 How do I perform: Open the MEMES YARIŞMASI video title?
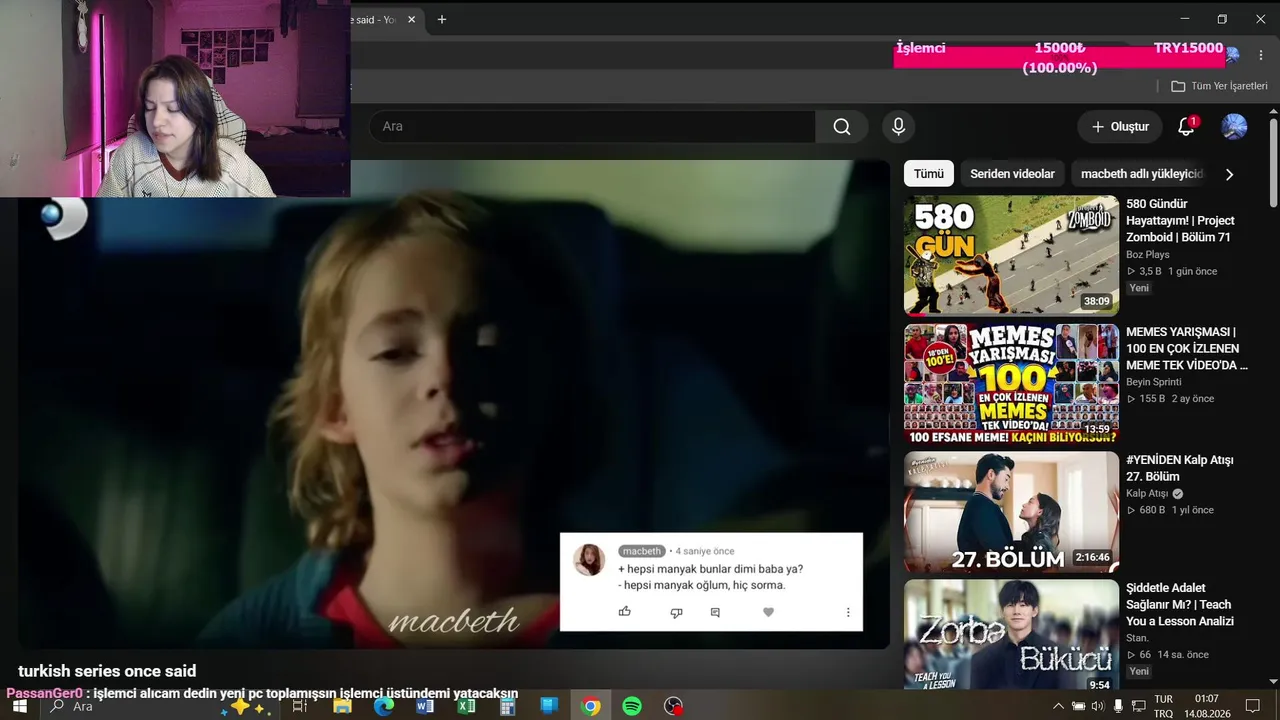click(1187, 349)
